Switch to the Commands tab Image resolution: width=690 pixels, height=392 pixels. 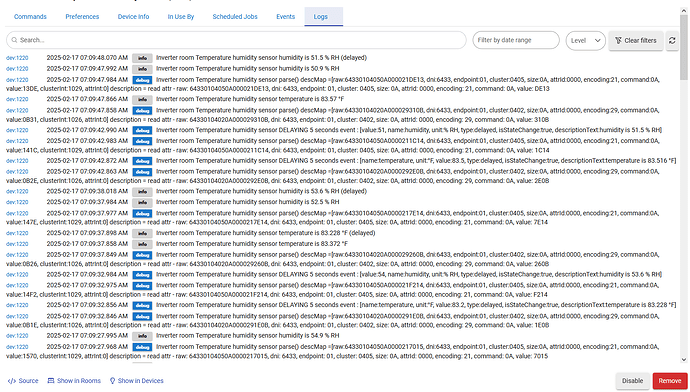(30, 17)
